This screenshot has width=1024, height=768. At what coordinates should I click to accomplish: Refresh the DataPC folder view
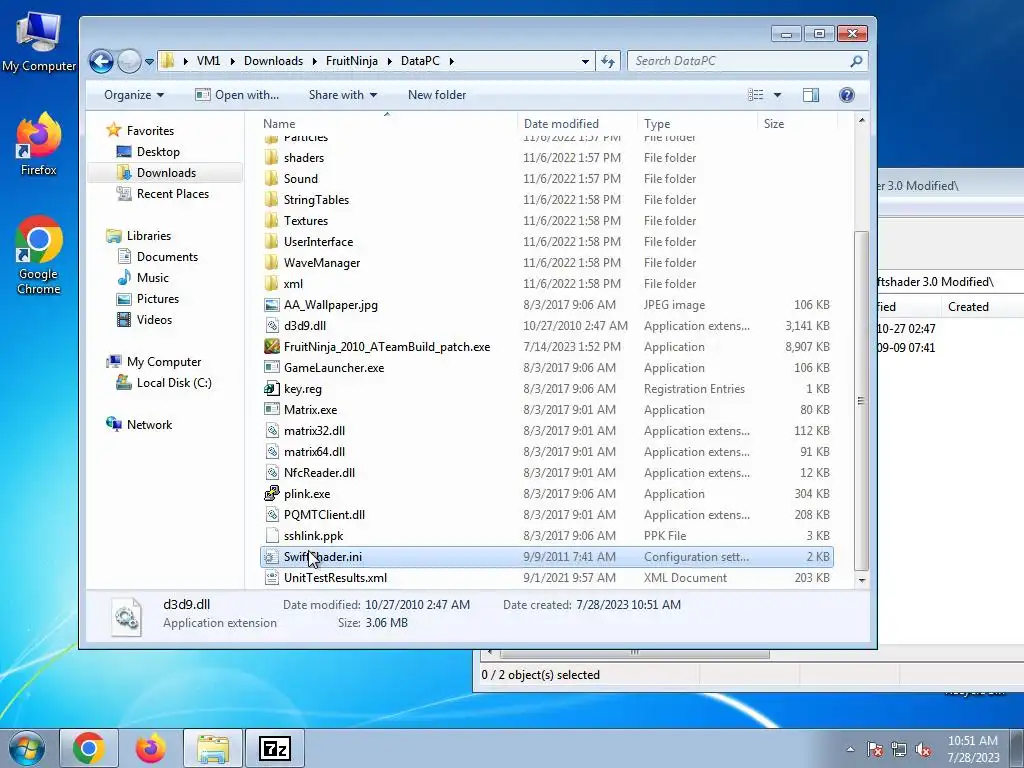608,61
